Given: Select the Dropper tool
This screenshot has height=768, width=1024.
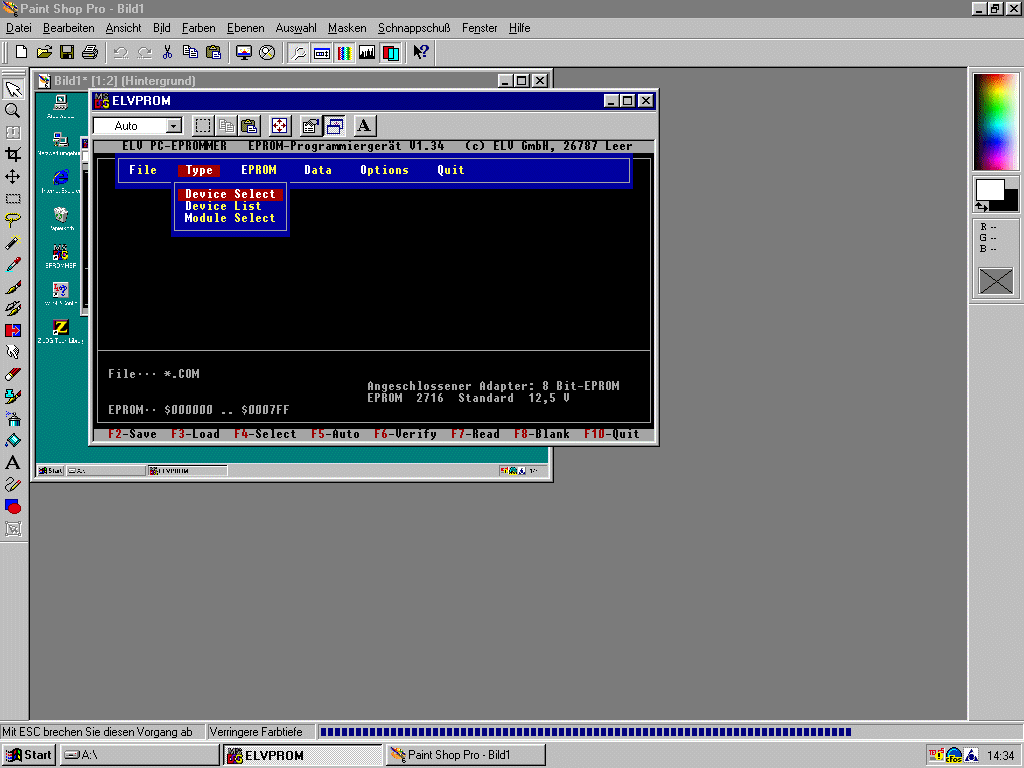Looking at the screenshot, I should [x=13, y=264].
